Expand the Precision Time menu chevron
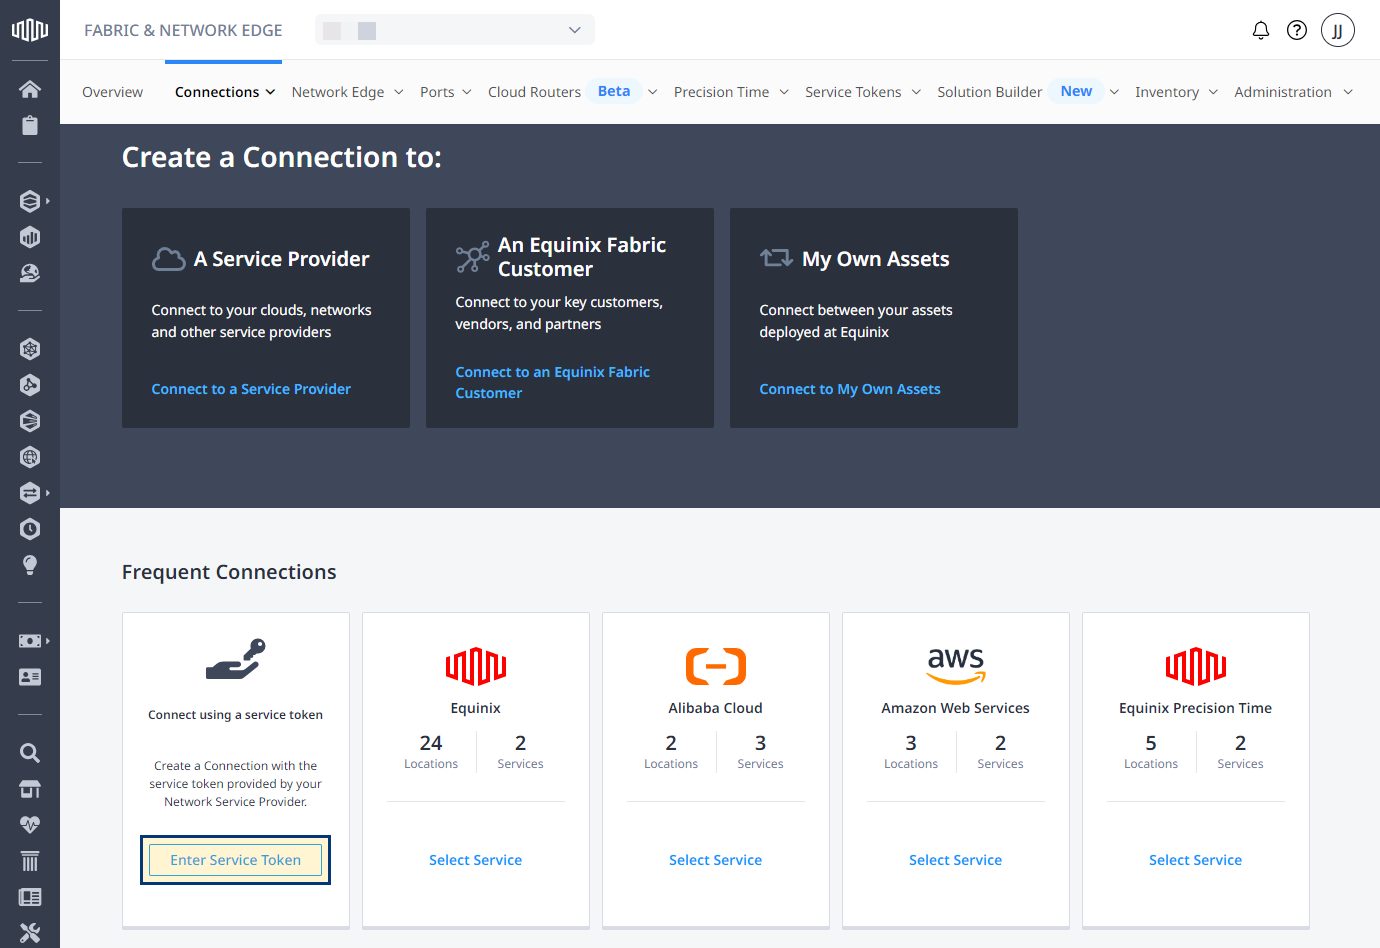The width and height of the screenshot is (1380, 948). [x=784, y=92]
